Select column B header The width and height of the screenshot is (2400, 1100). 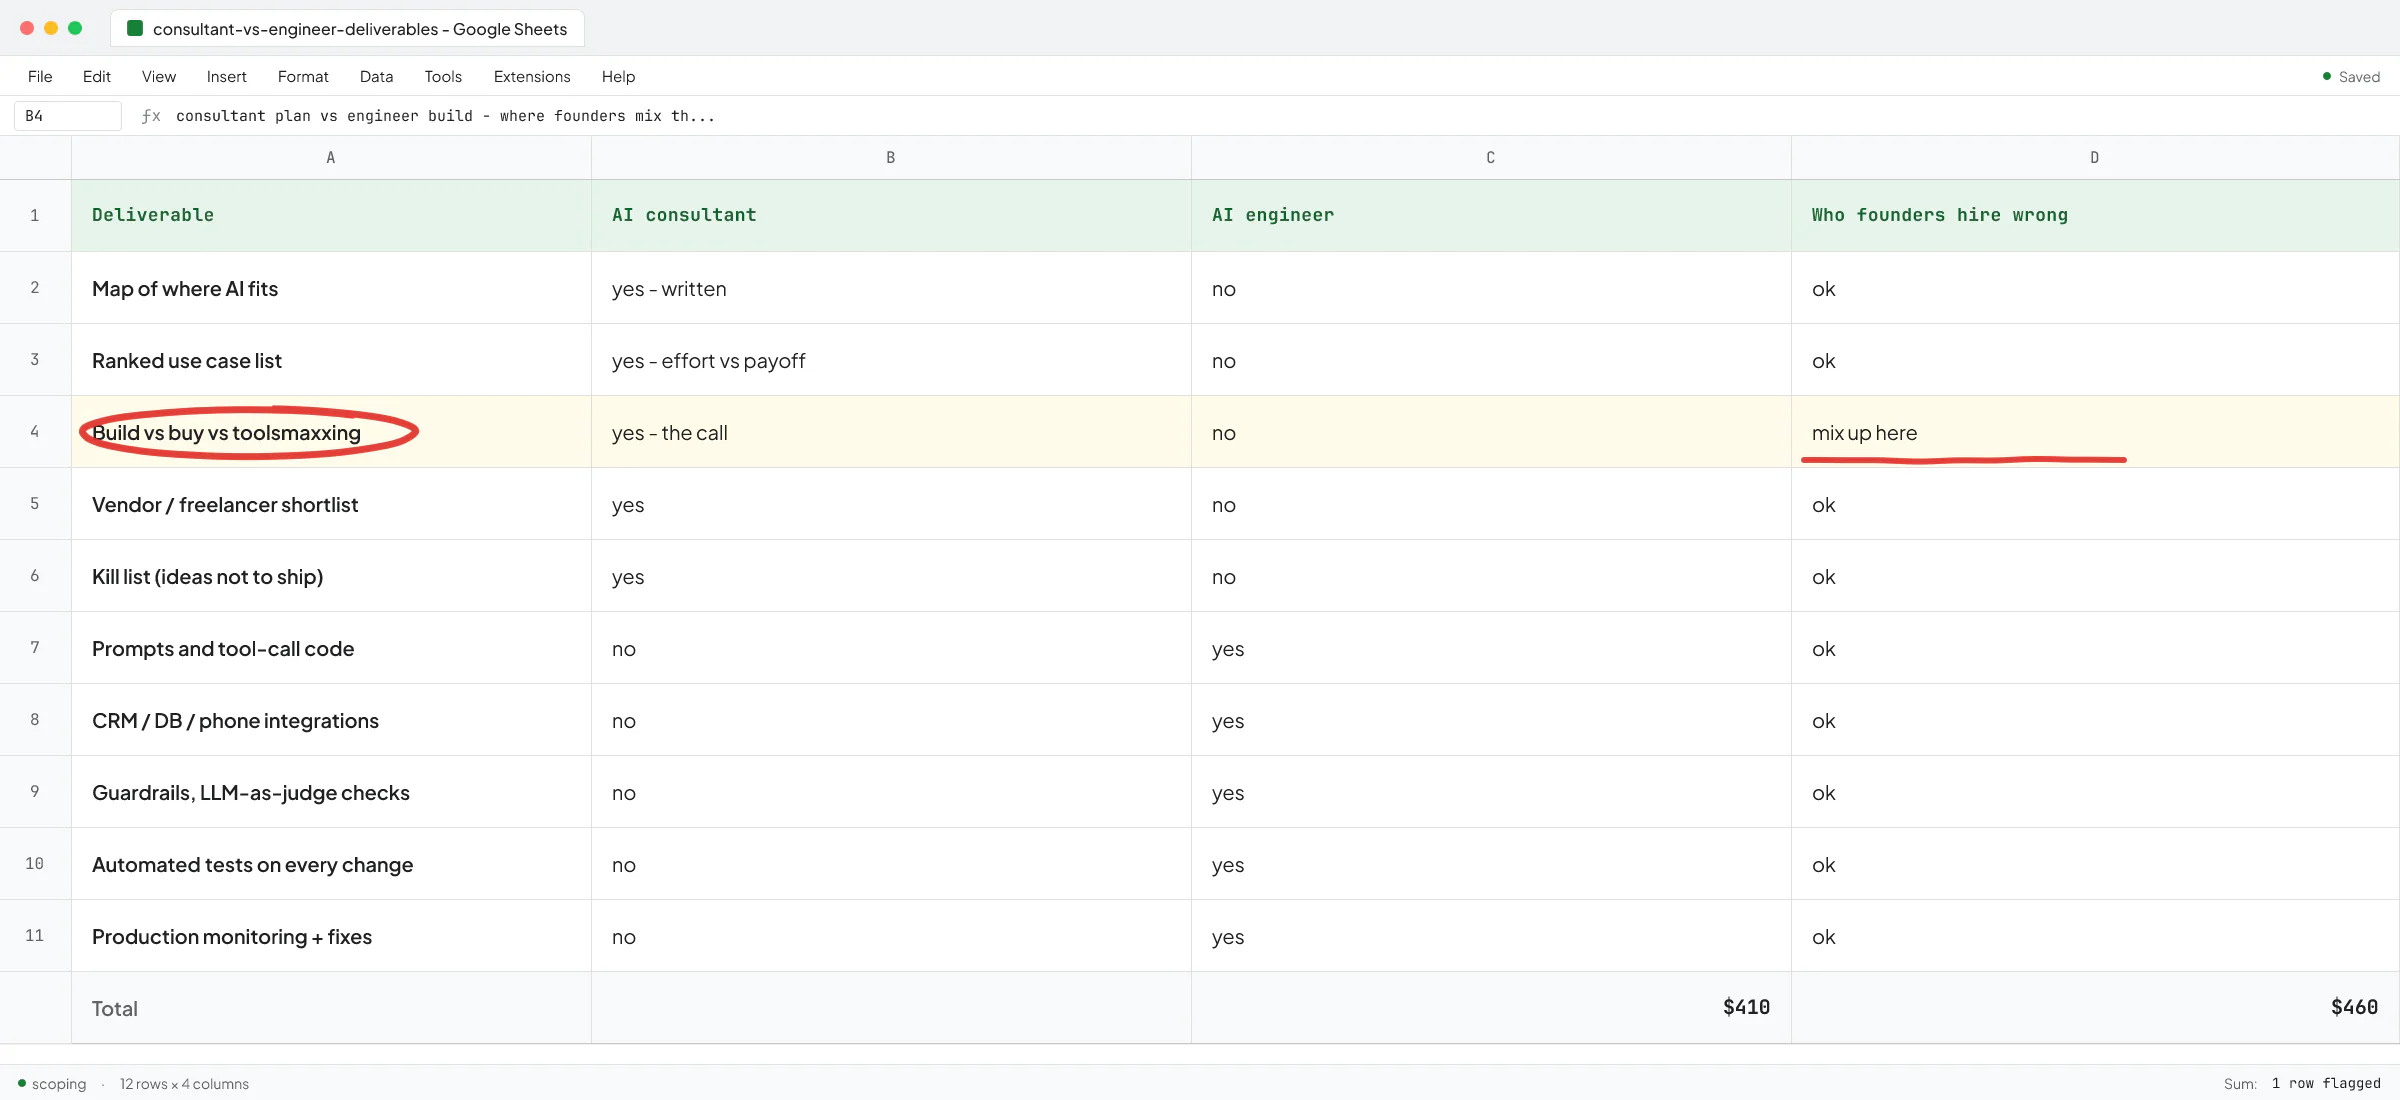[891, 158]
